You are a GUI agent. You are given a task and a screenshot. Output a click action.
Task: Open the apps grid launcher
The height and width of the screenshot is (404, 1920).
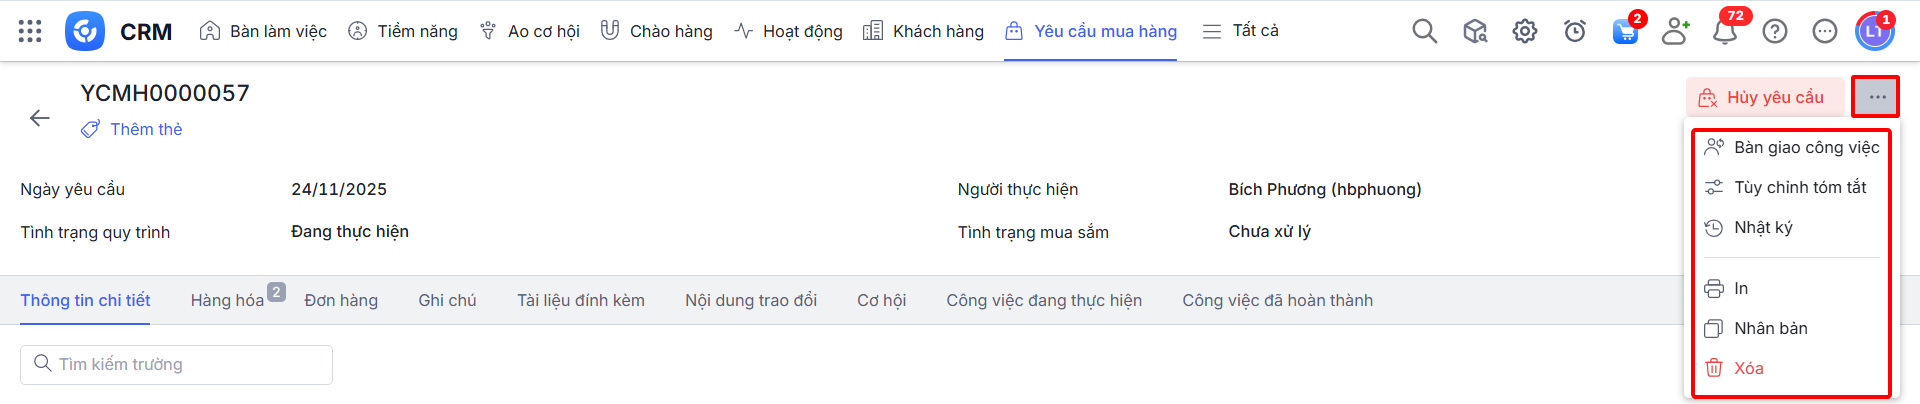pyautogui.click(x=30, y=31)
